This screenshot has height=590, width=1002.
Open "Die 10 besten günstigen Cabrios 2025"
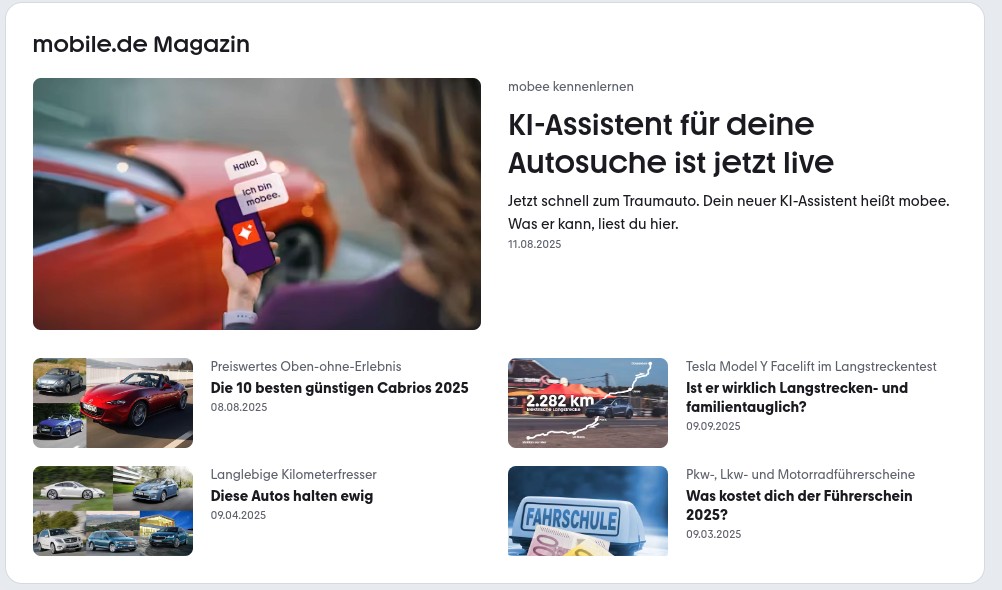(x=339, y=388)
